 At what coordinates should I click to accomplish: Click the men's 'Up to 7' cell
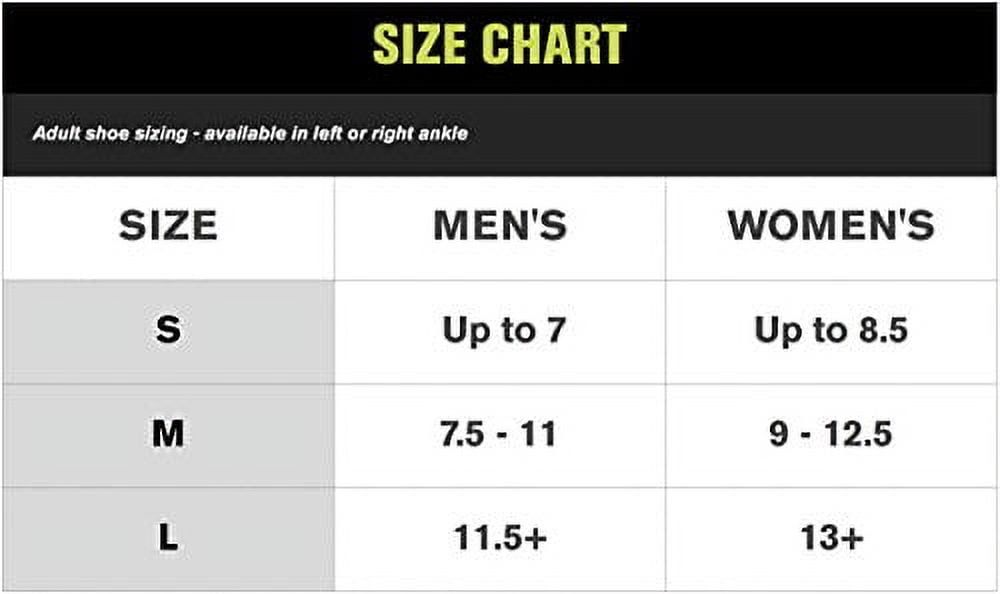[x=503, y=331]
